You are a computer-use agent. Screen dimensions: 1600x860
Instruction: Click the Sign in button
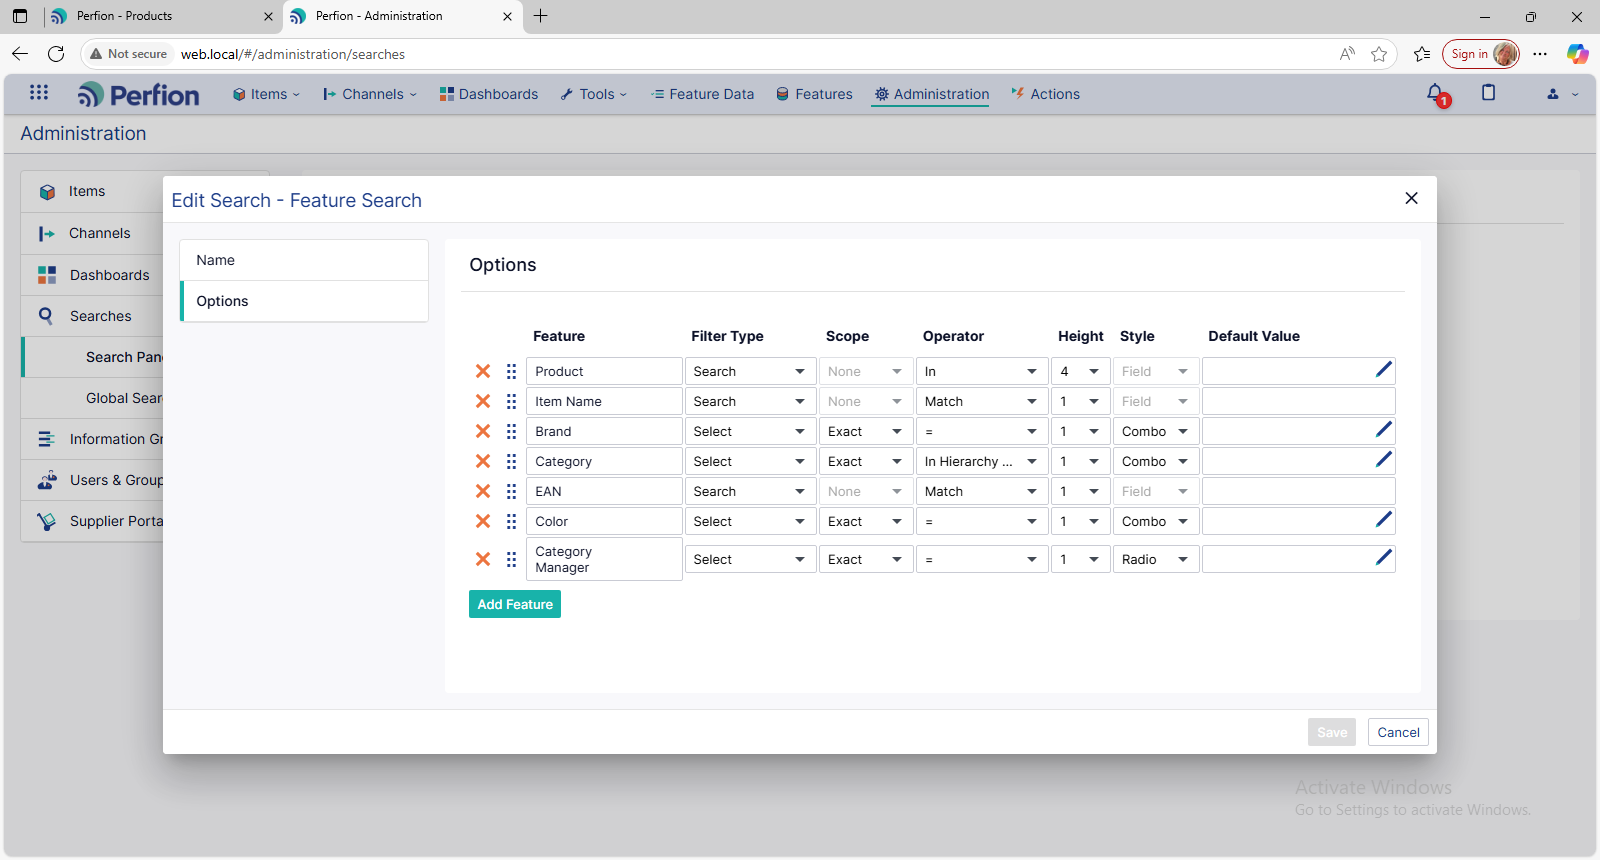[x=1481, y=54]
